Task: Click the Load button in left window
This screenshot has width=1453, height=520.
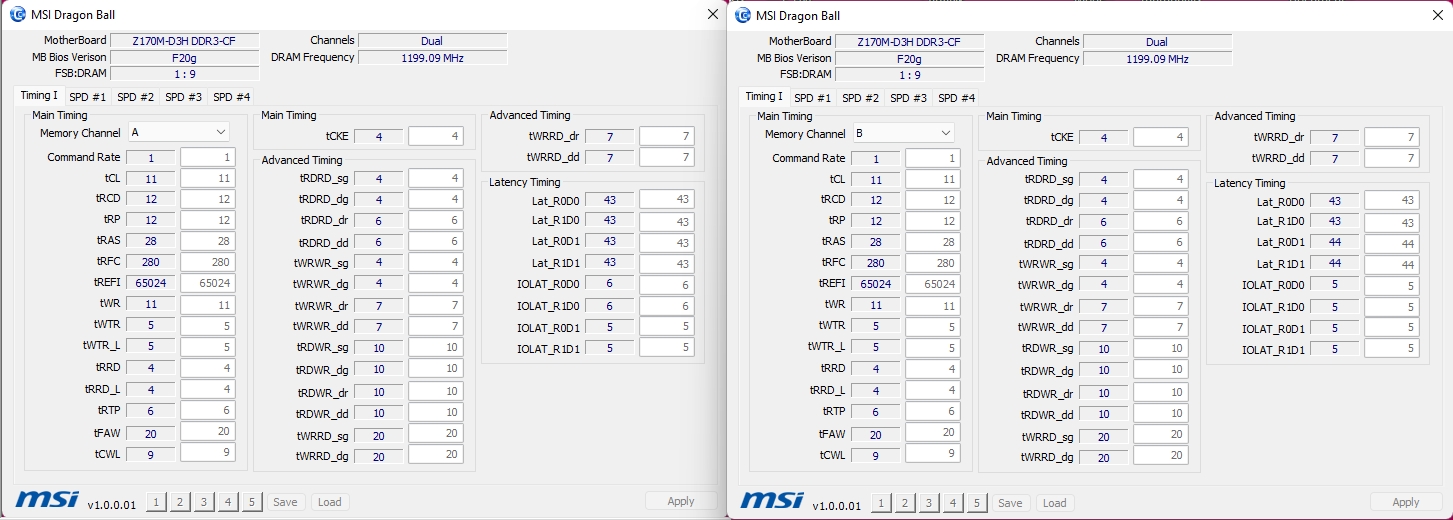Action: point(330,502)
